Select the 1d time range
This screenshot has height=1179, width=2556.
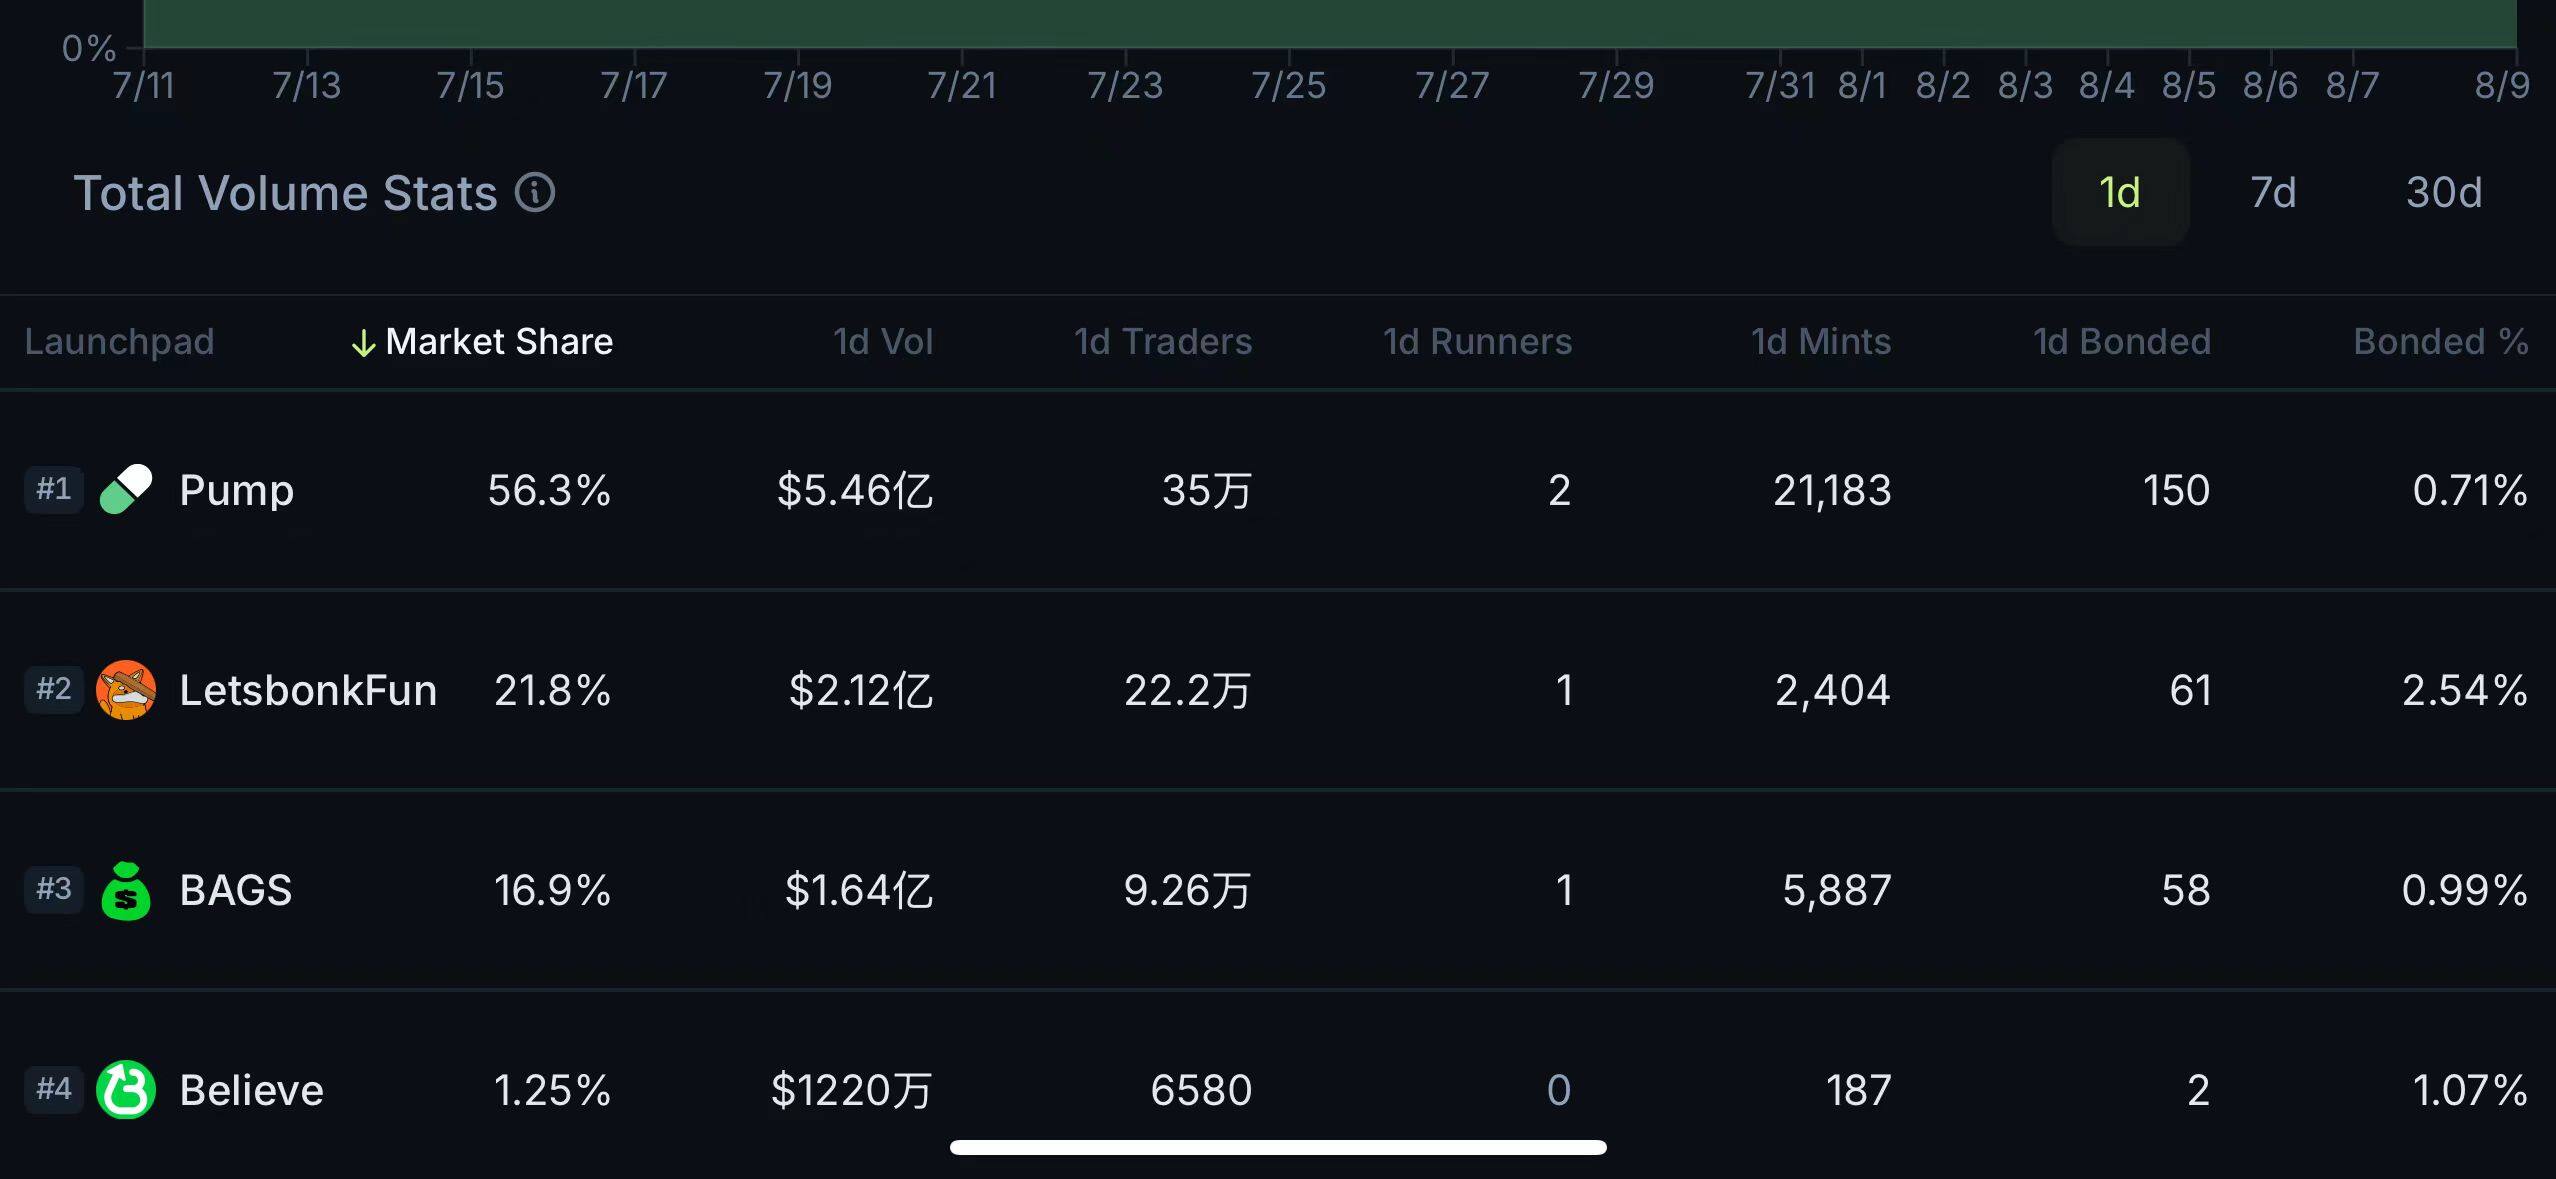point(2120,192)
